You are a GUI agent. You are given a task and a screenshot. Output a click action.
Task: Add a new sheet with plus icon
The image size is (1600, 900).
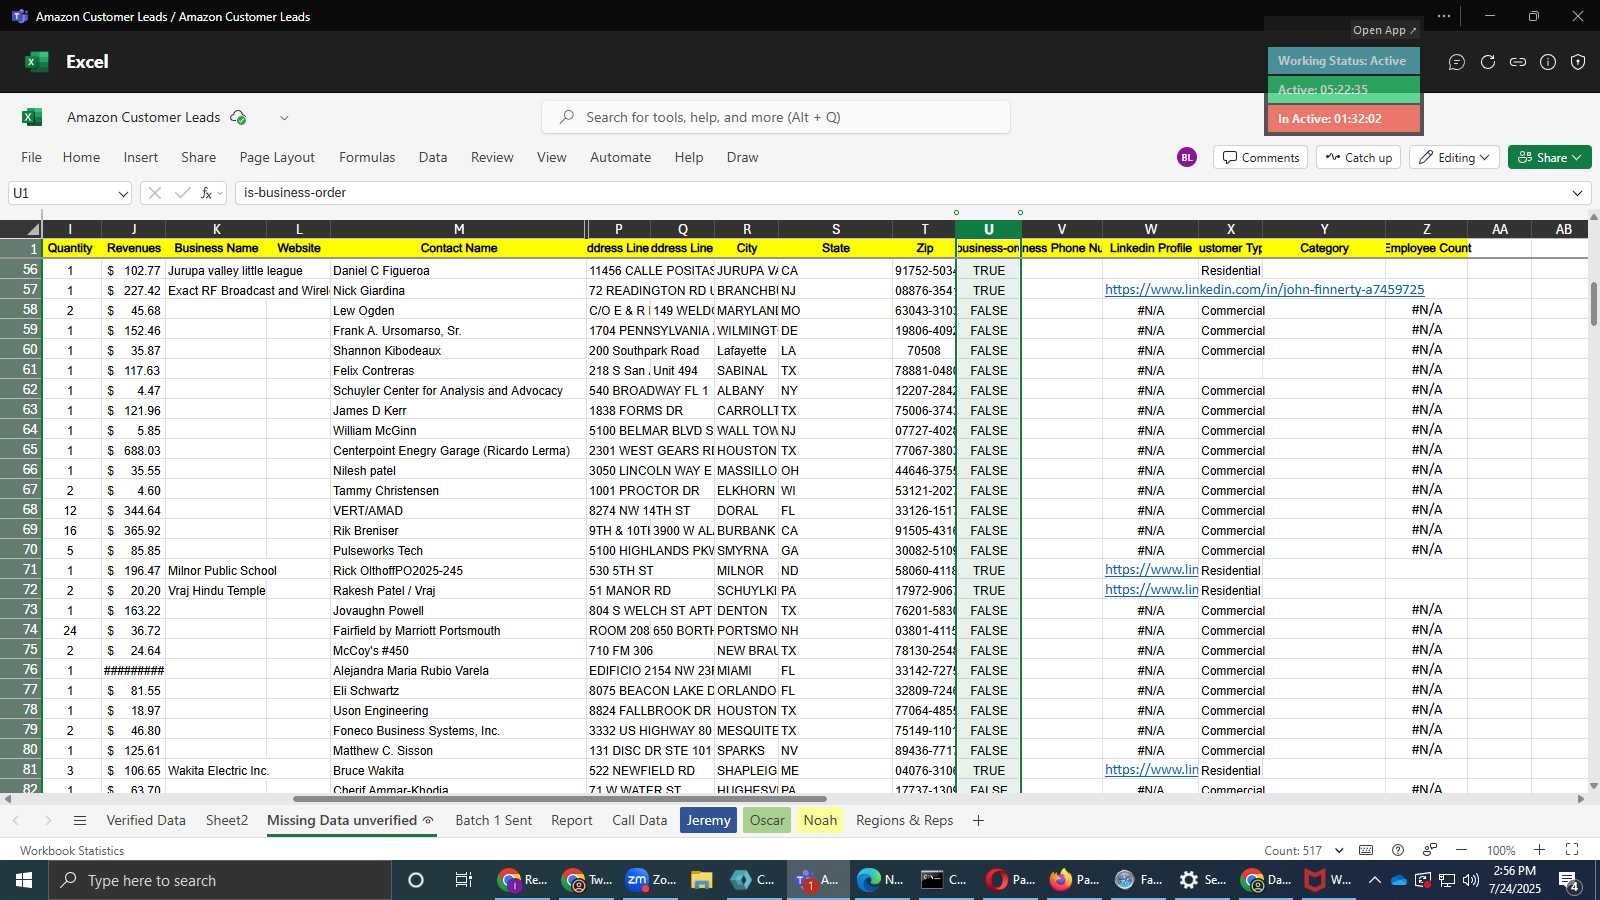978,821
